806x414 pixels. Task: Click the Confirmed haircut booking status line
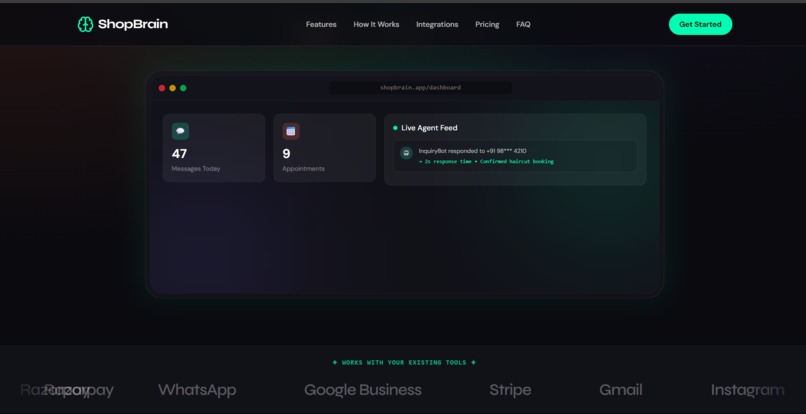pyautogui.click(x=486, y=161)
